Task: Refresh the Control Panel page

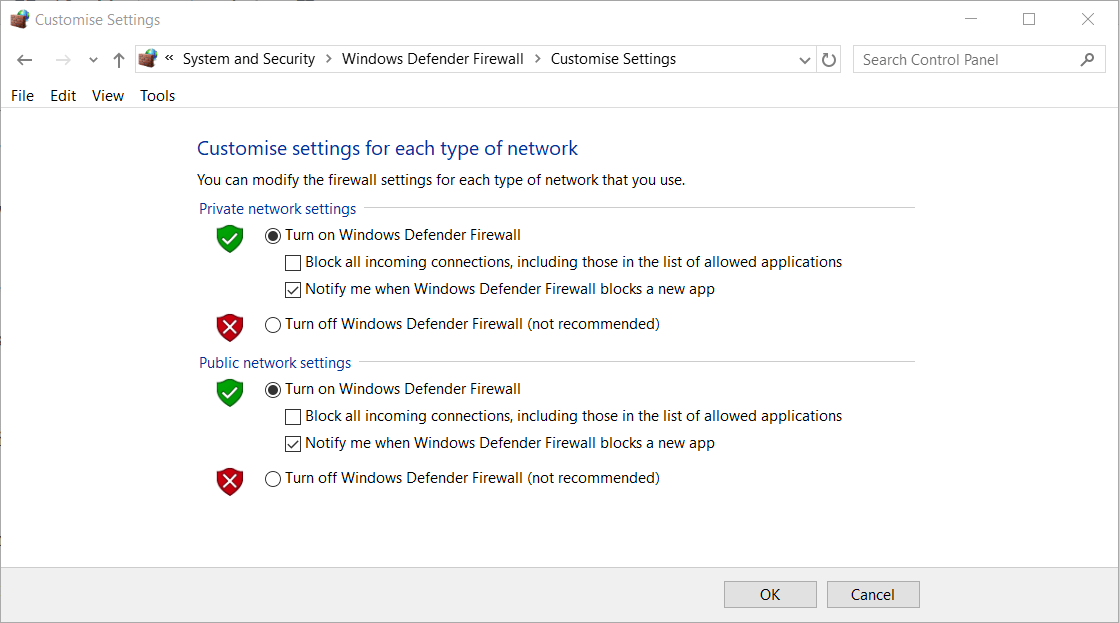Action: coord(829,60)
